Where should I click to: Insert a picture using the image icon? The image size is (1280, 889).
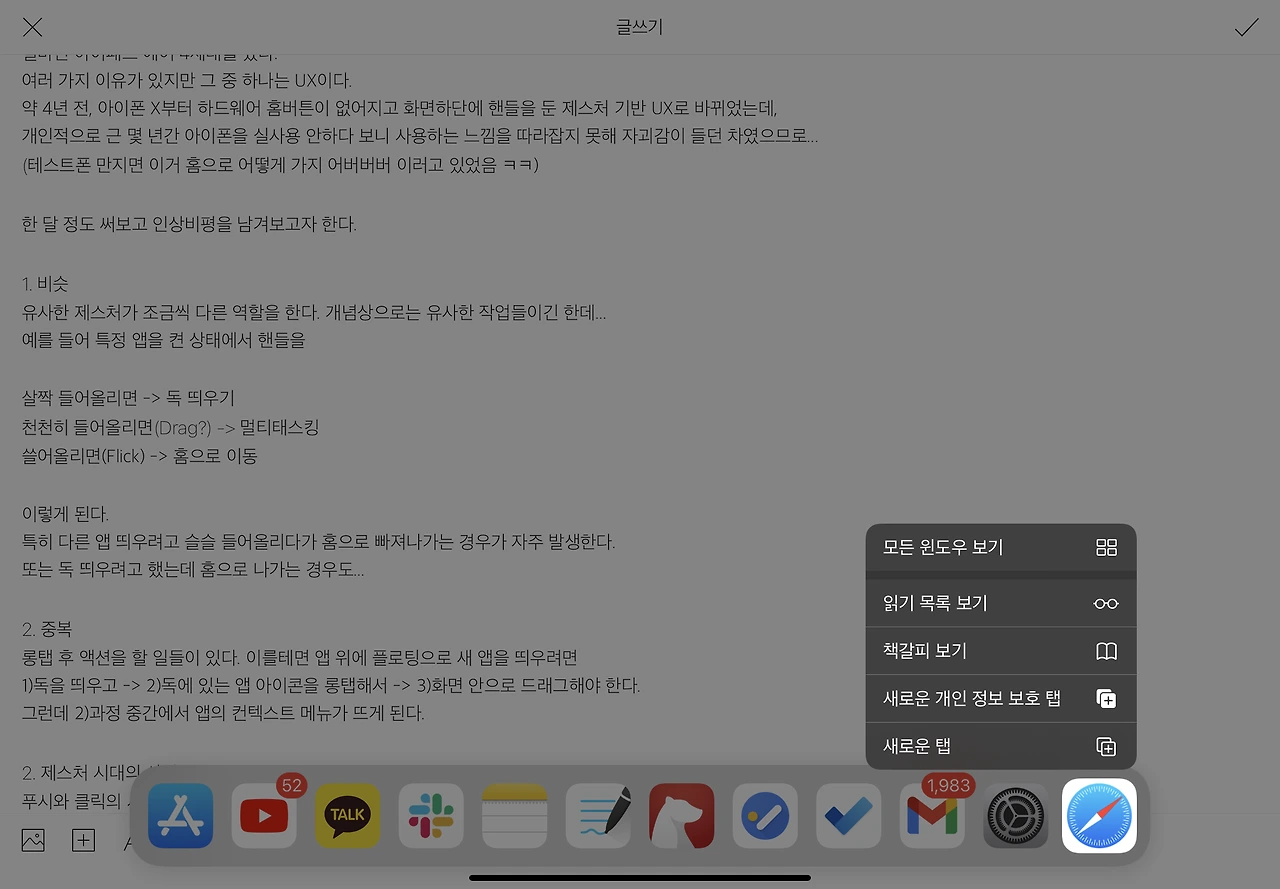(33, 841)
